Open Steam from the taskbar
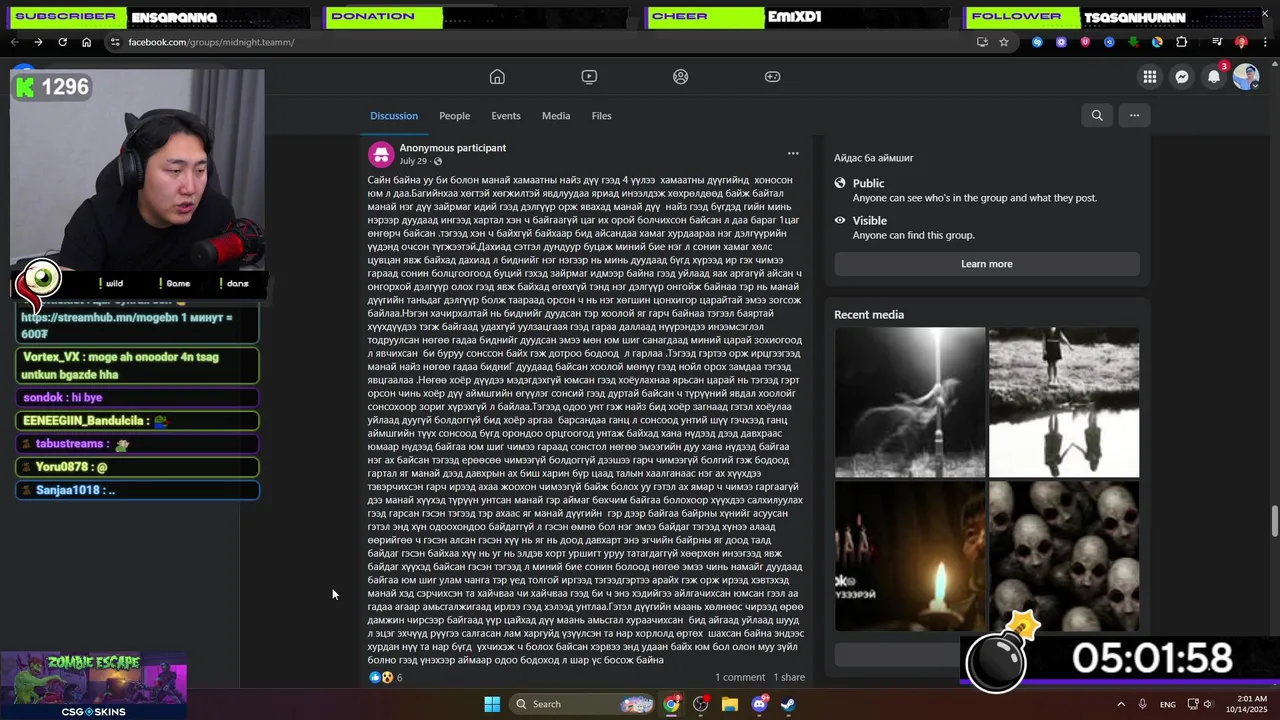 click(x=788, y=704)
